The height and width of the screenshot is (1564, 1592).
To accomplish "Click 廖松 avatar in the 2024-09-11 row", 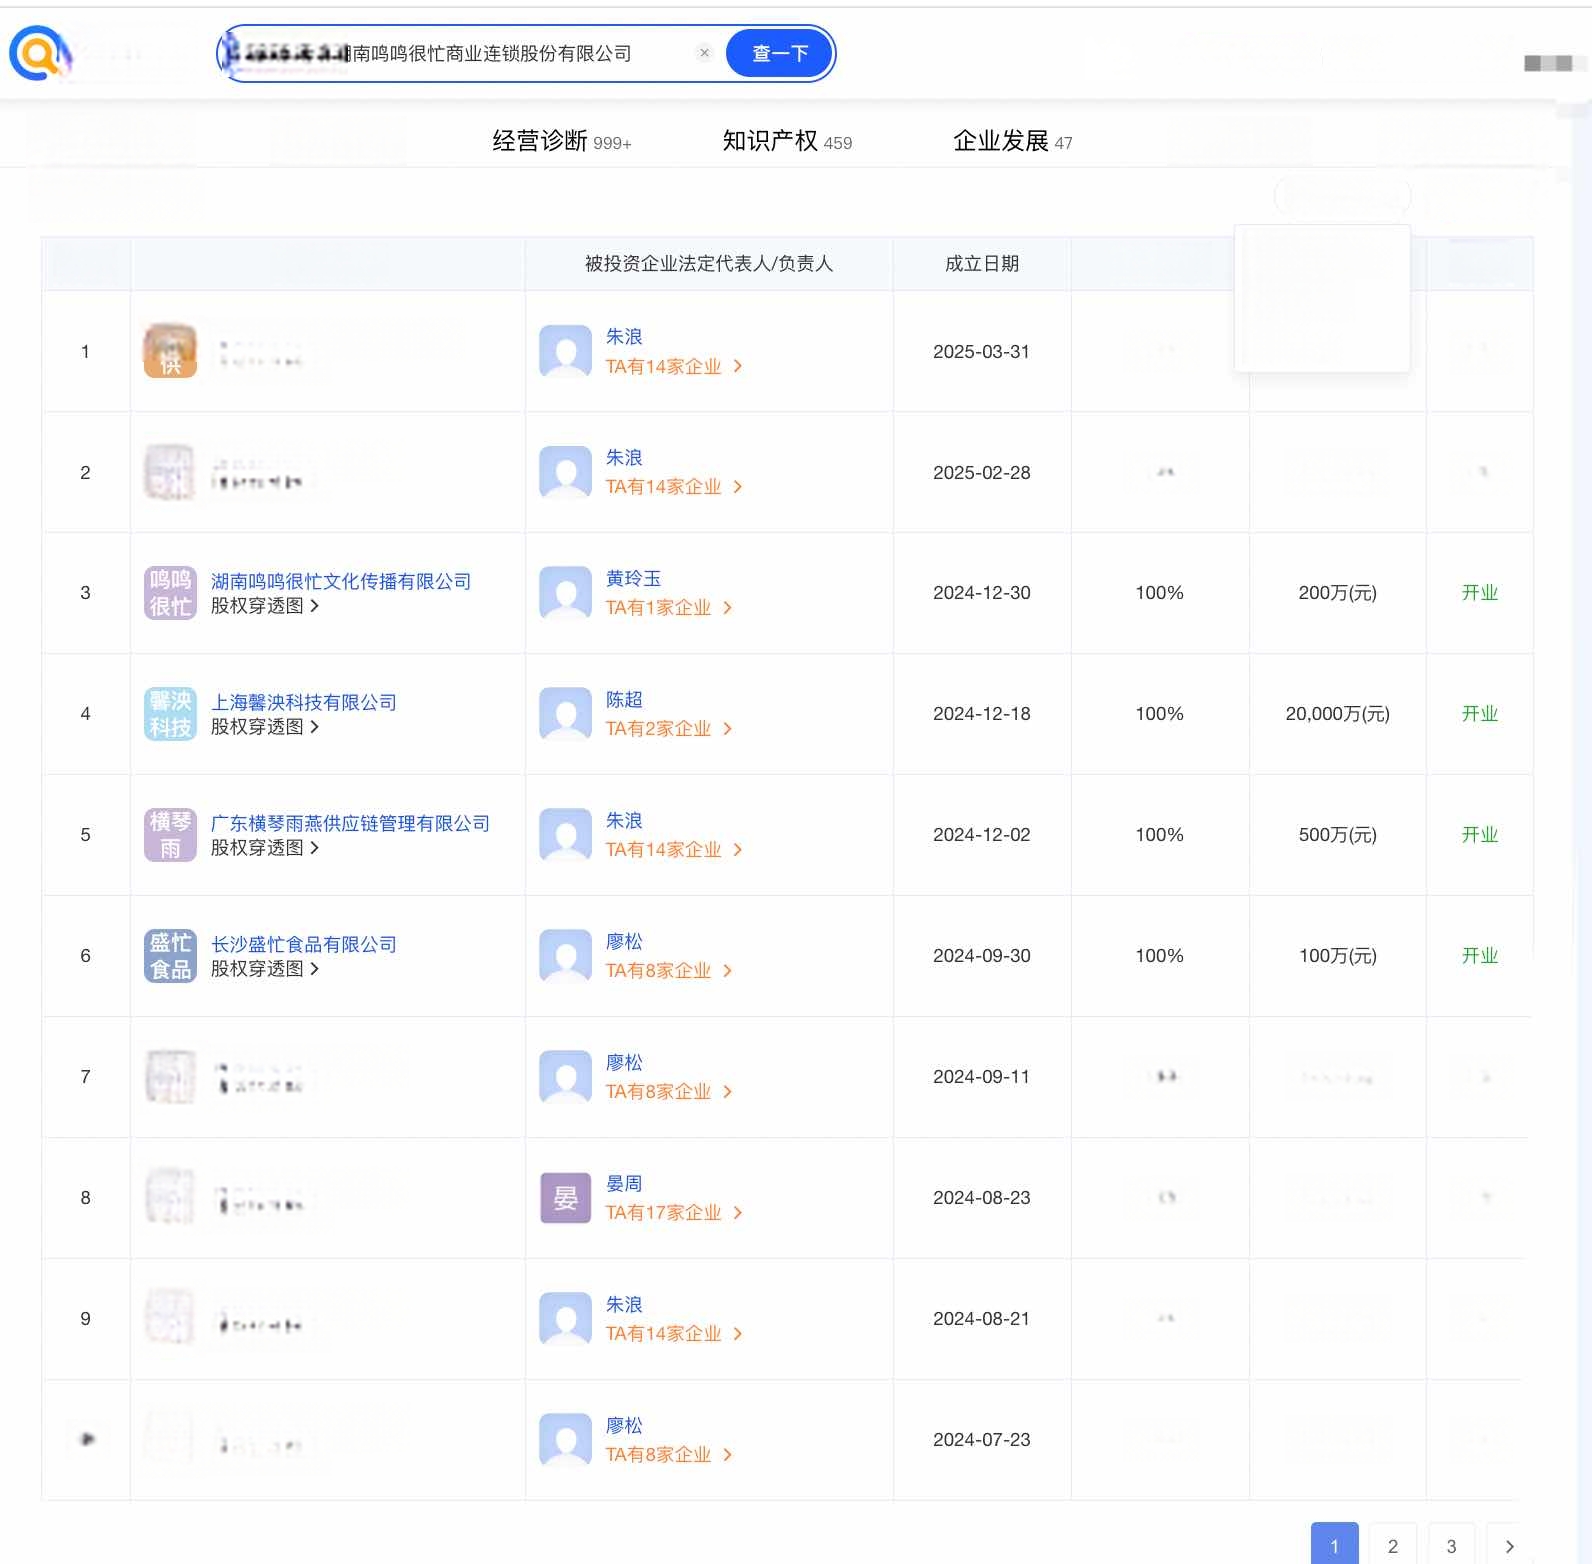I will 565,1077.
